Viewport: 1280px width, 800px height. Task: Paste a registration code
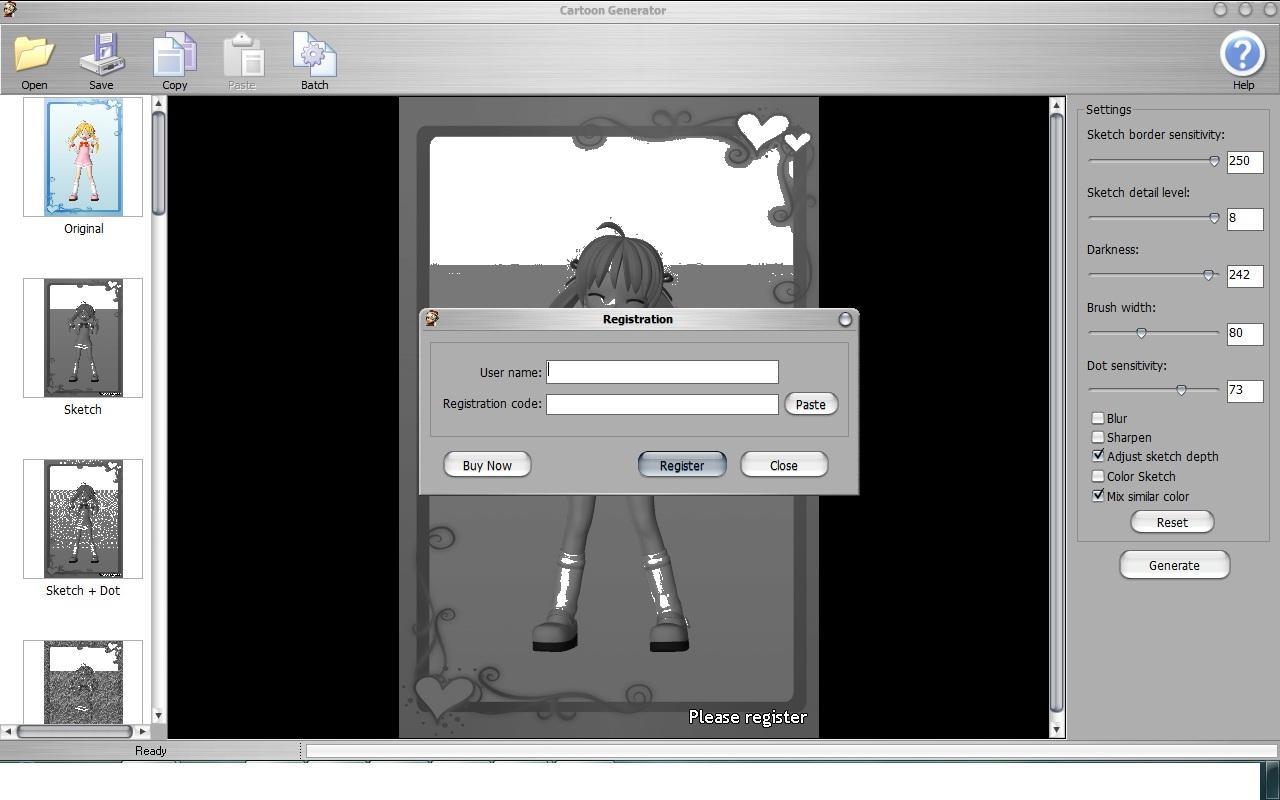tap(810, 404)
